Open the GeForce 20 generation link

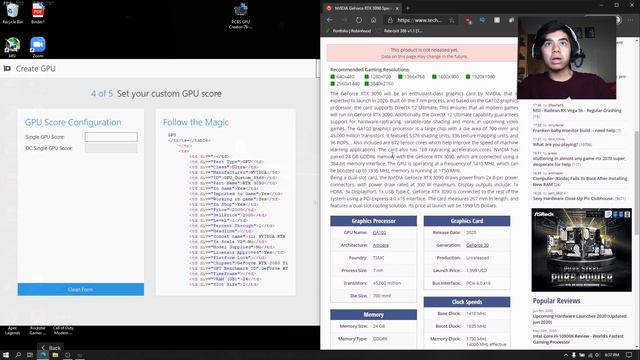477,245
